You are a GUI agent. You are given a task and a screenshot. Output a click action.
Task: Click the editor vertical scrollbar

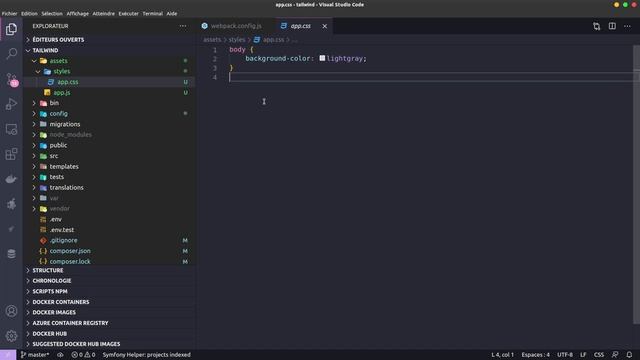pos(637,184)
